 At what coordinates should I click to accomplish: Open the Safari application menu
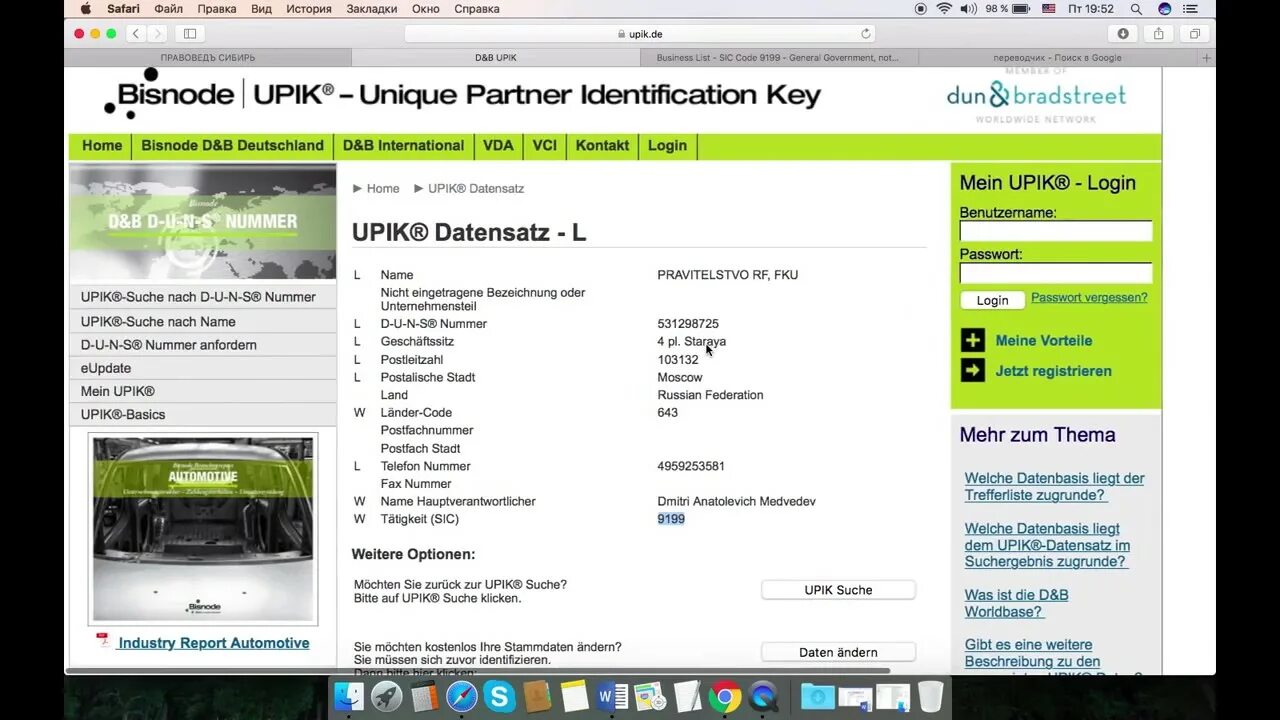pyautogui.click(x=123, y=9)
